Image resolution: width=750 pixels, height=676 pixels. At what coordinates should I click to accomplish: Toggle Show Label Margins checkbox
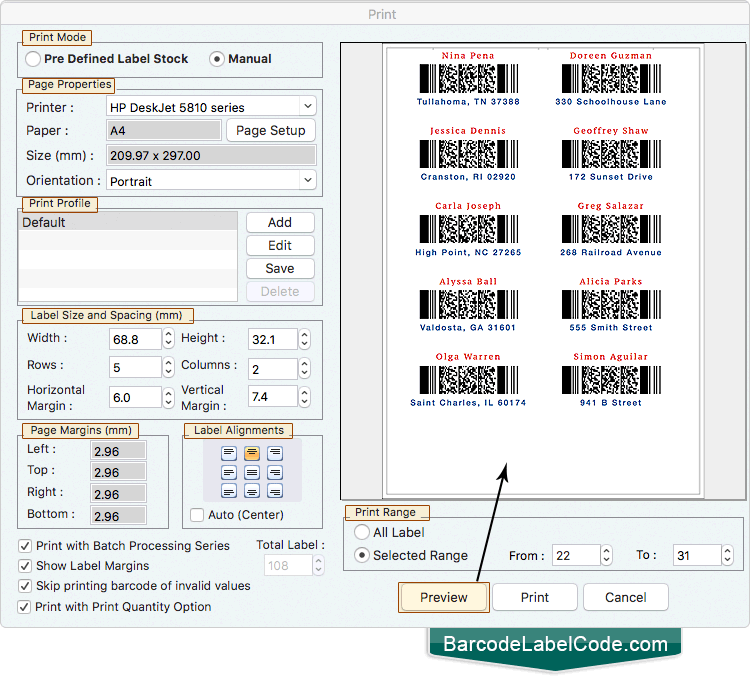(24, 566)
